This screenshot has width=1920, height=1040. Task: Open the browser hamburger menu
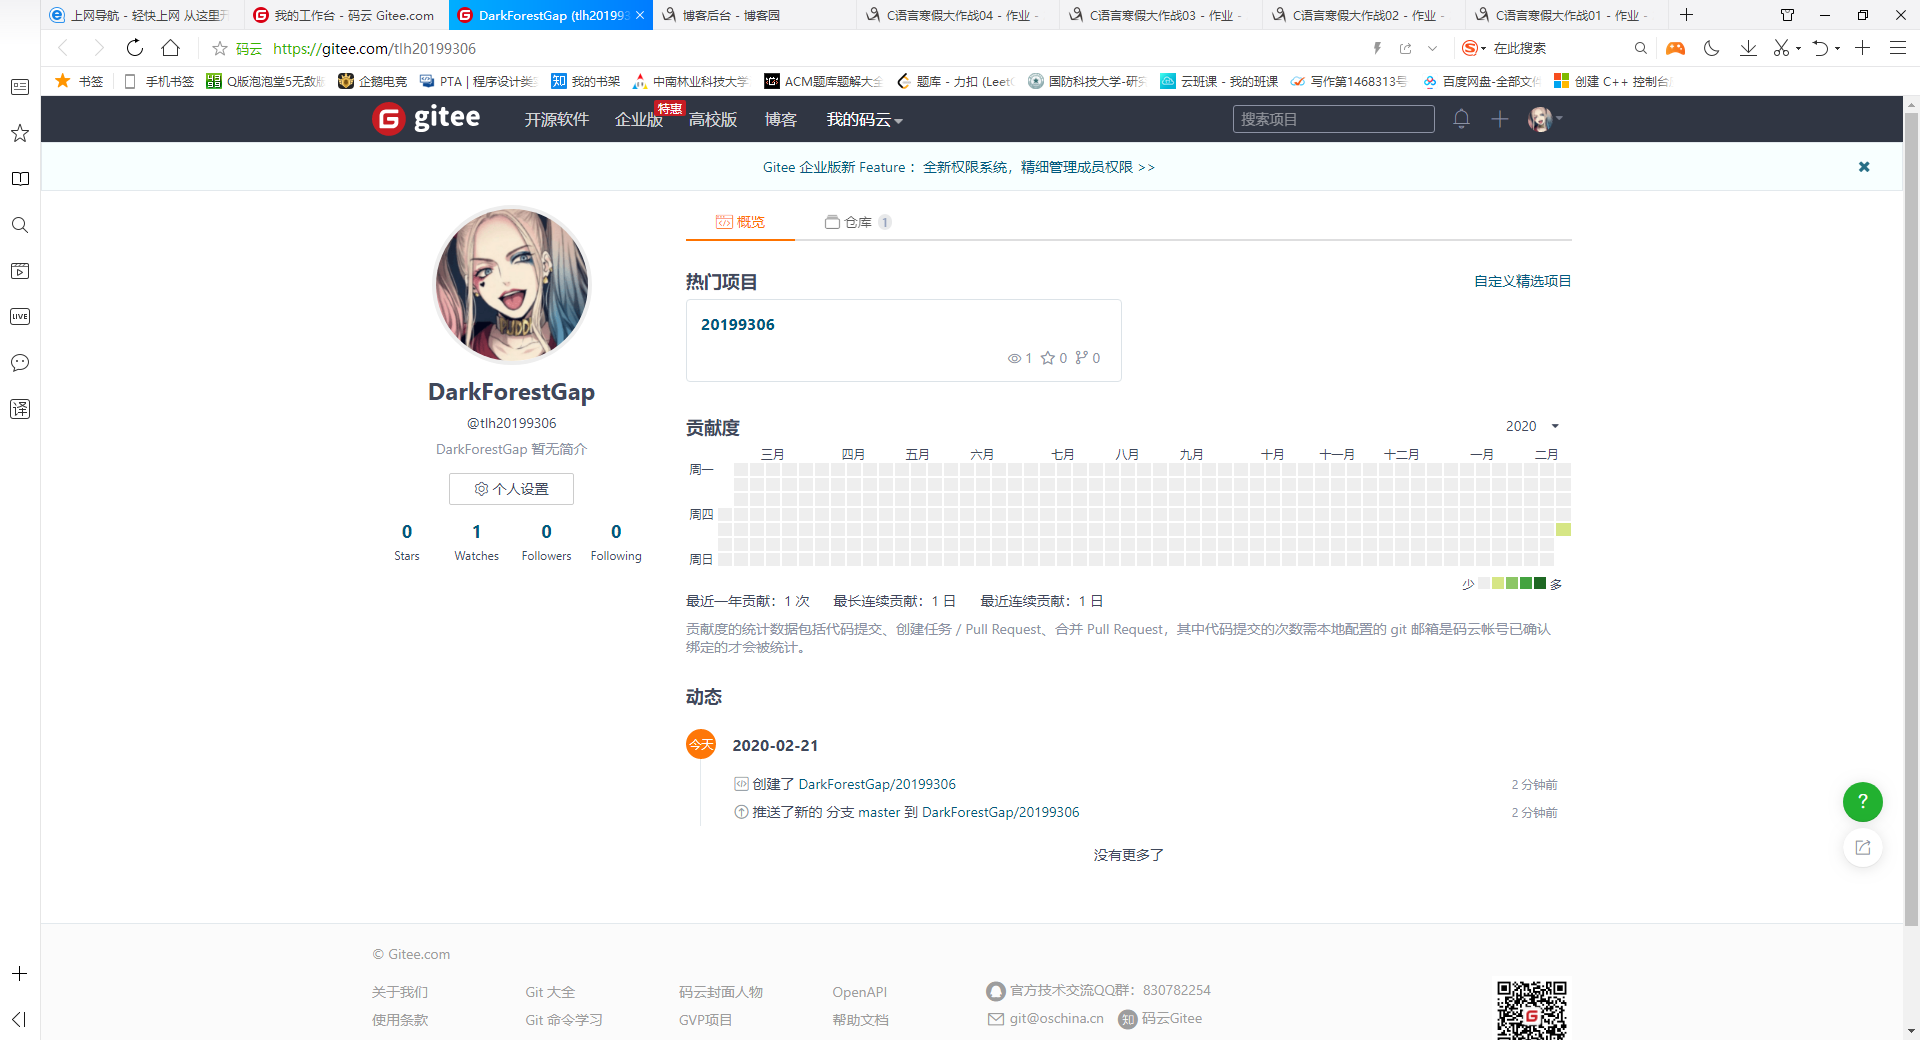(x=1898, y=48)
